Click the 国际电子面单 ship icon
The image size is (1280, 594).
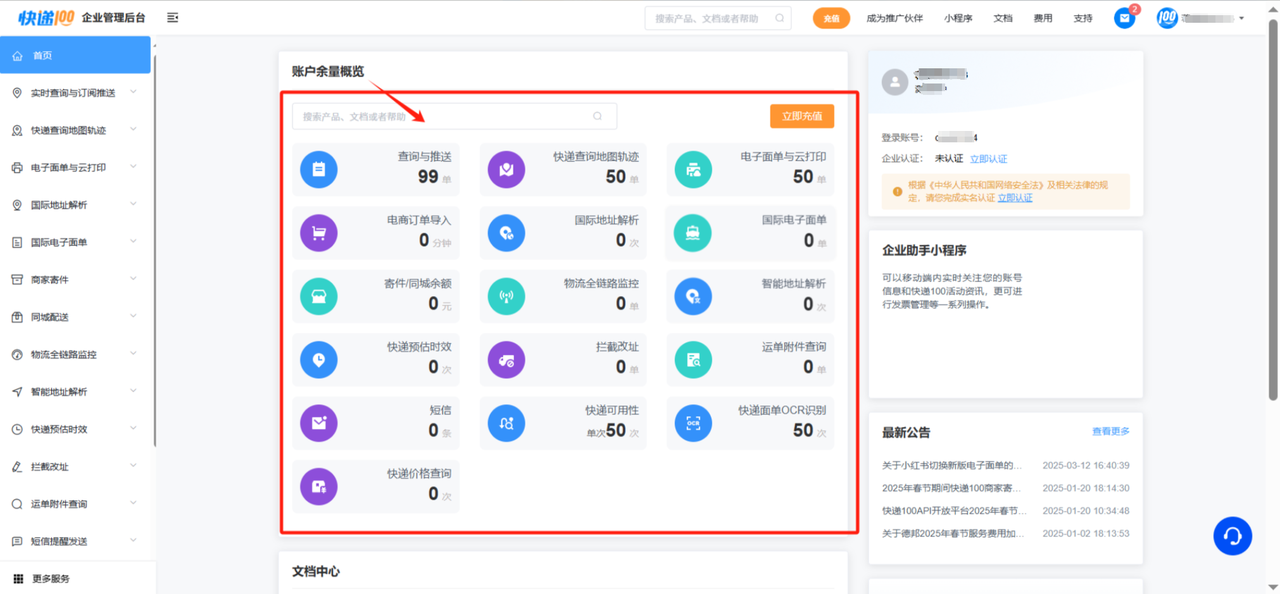coord(693,233)
